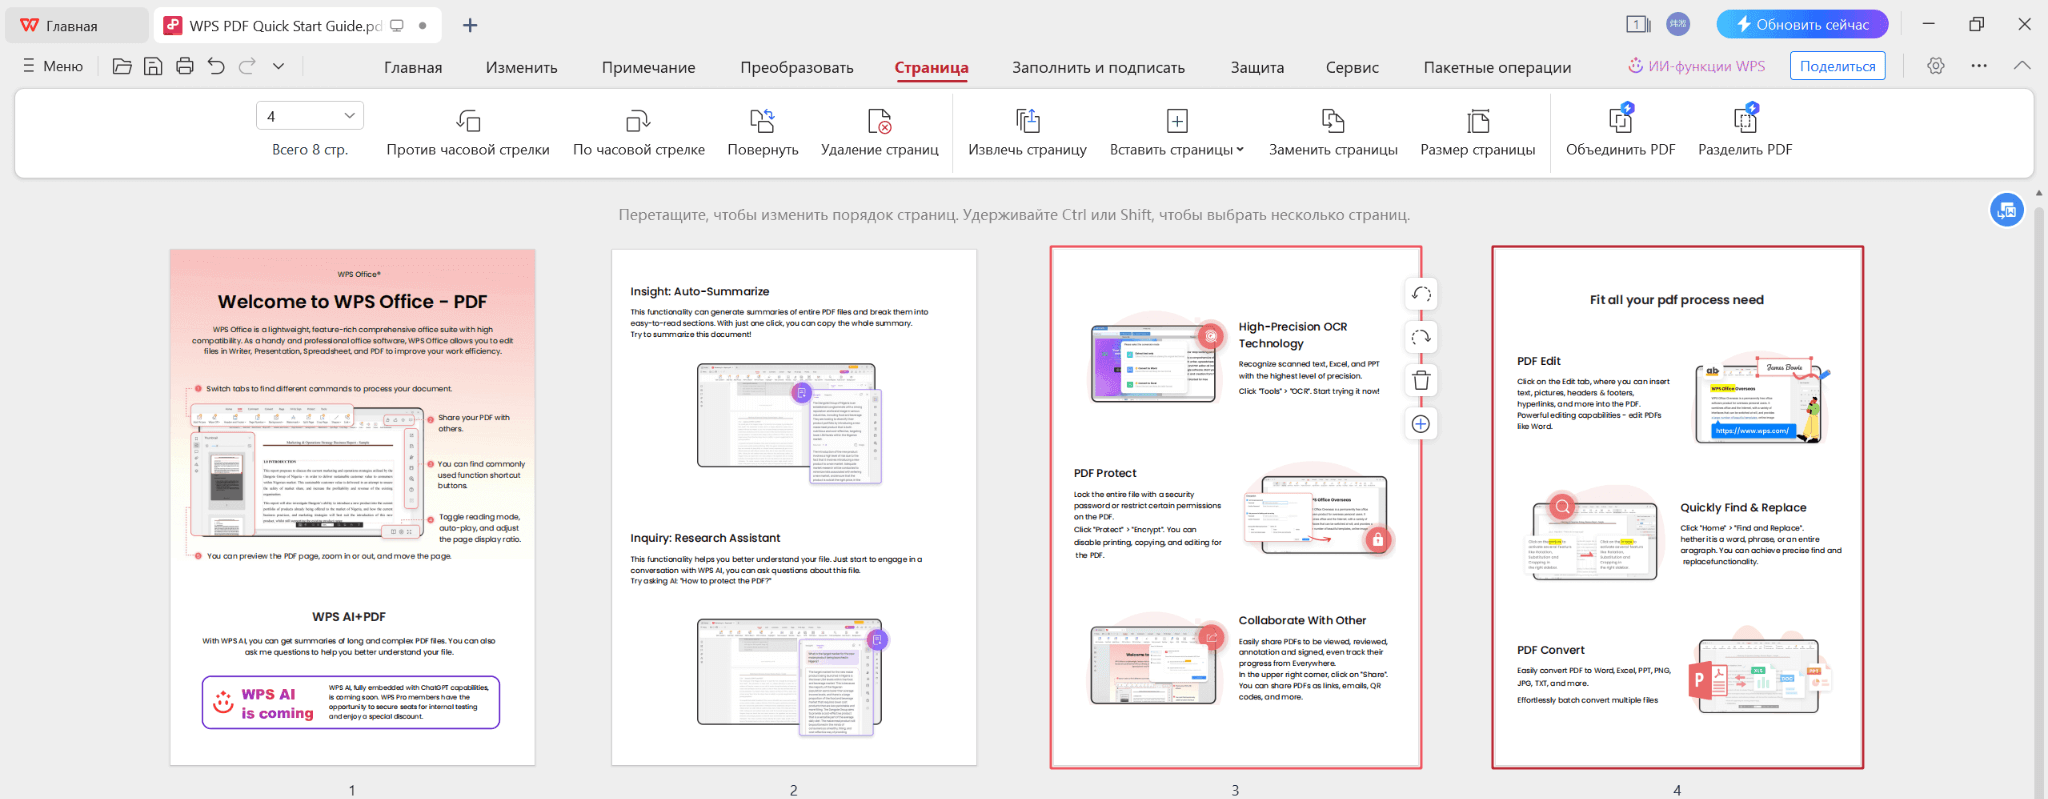Open the page number dropdown showing 4

tap(310, 116)
